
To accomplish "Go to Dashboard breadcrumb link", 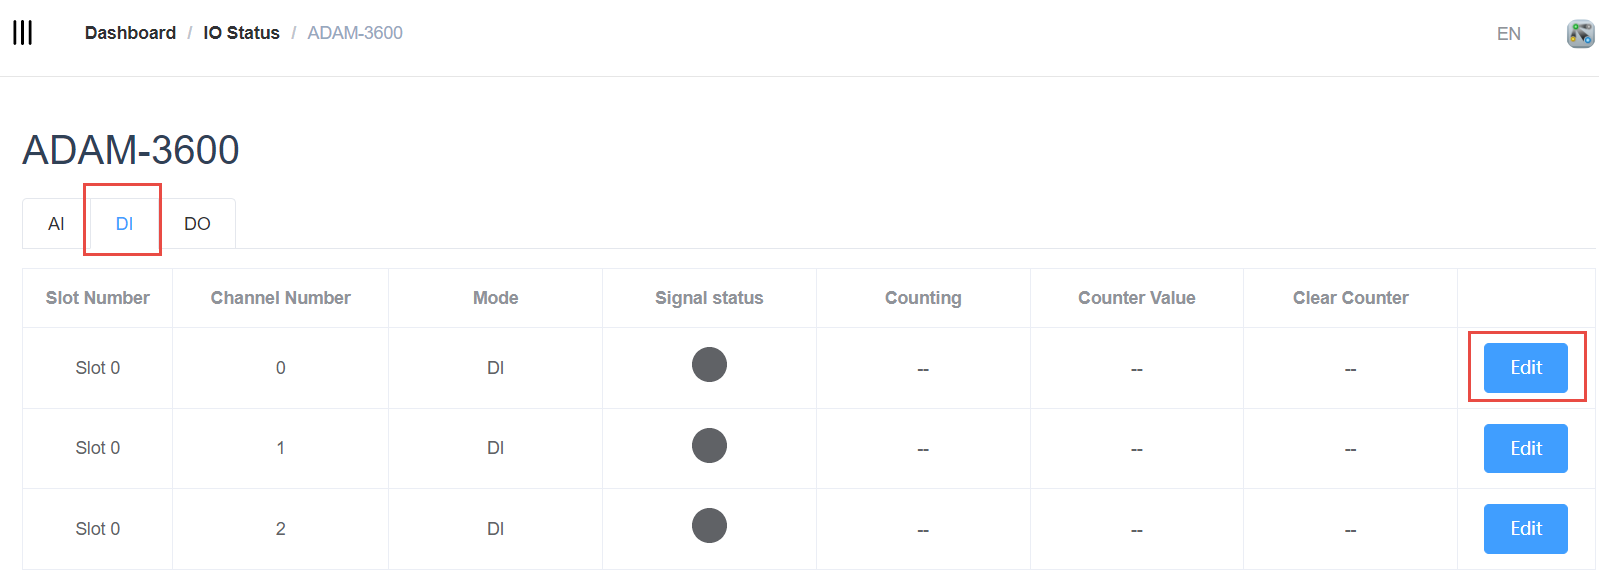I will coord(130,33).
